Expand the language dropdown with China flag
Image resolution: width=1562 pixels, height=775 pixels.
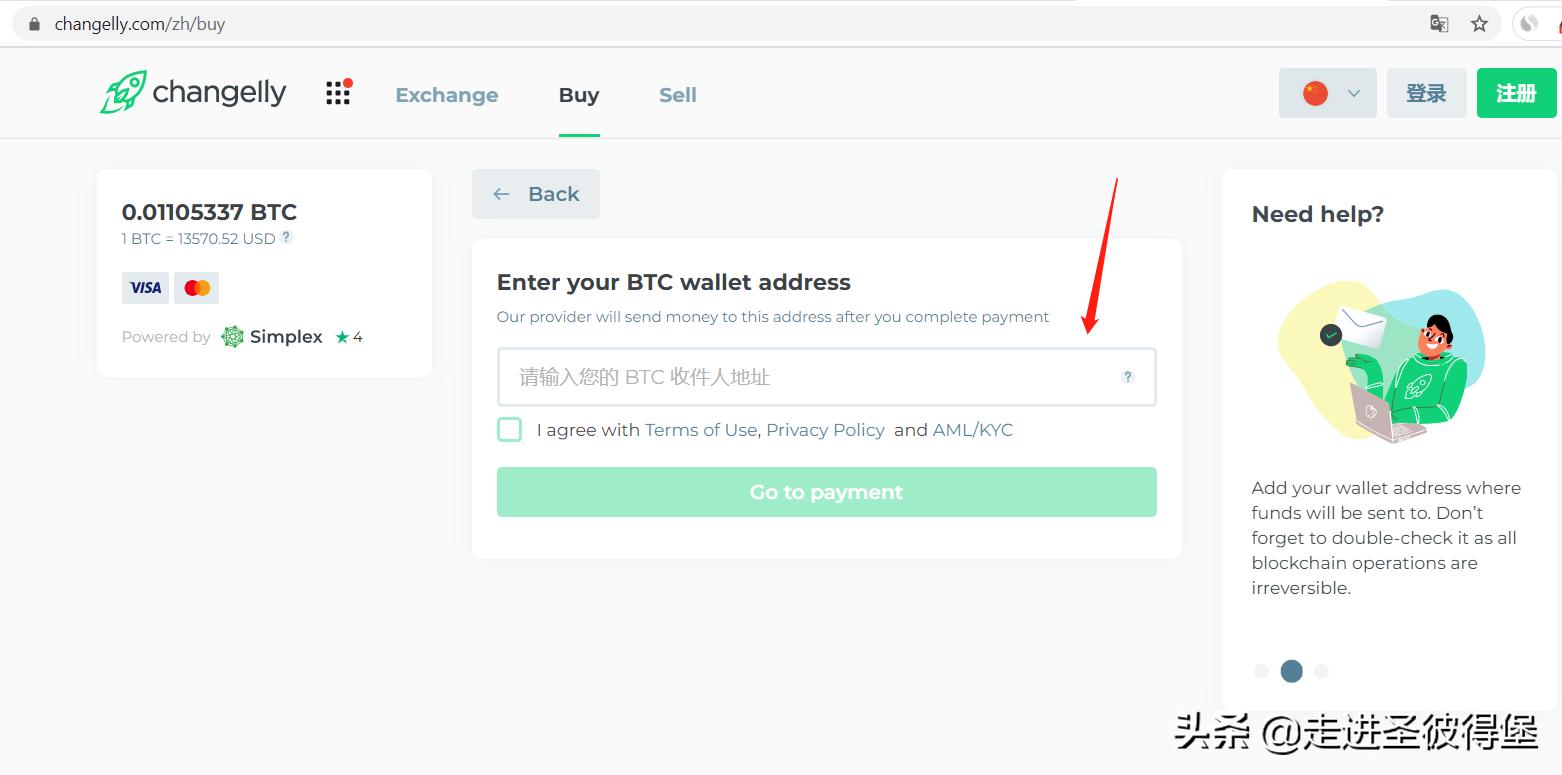[x=1327, y=93]
